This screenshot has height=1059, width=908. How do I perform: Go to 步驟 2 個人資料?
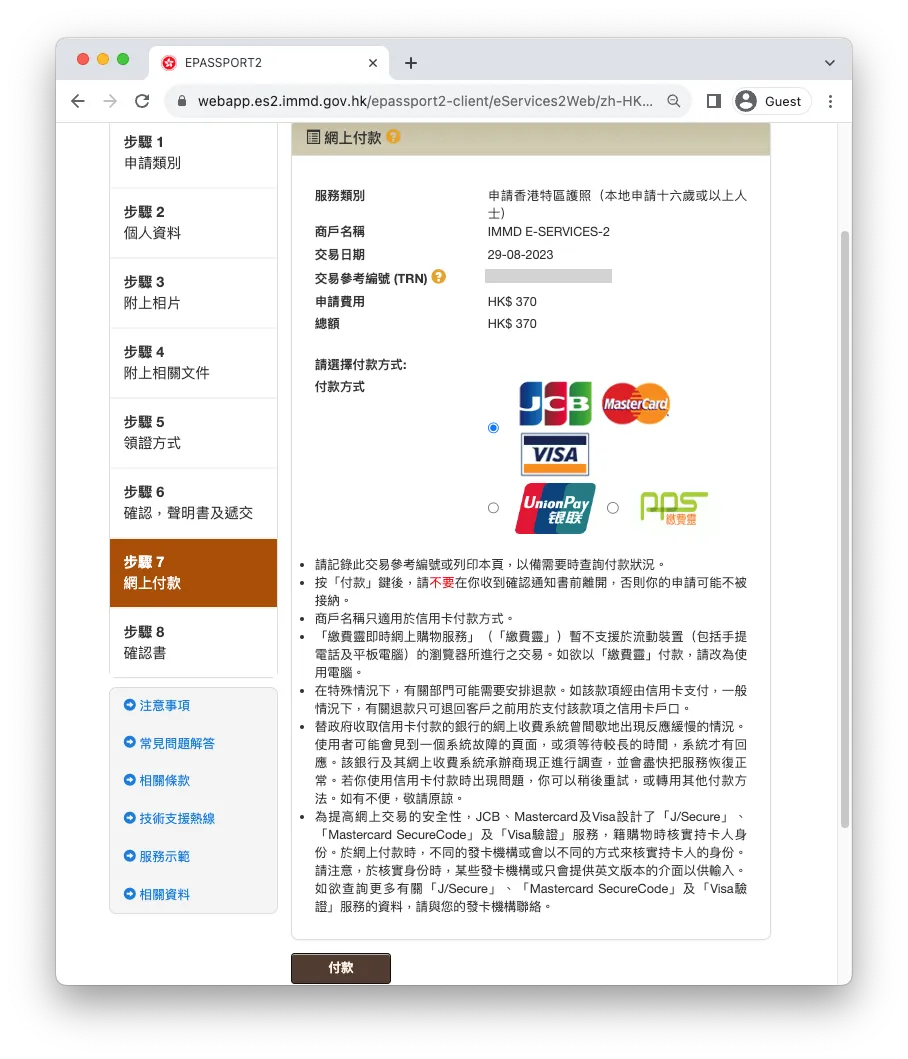[x=193, y=223]
